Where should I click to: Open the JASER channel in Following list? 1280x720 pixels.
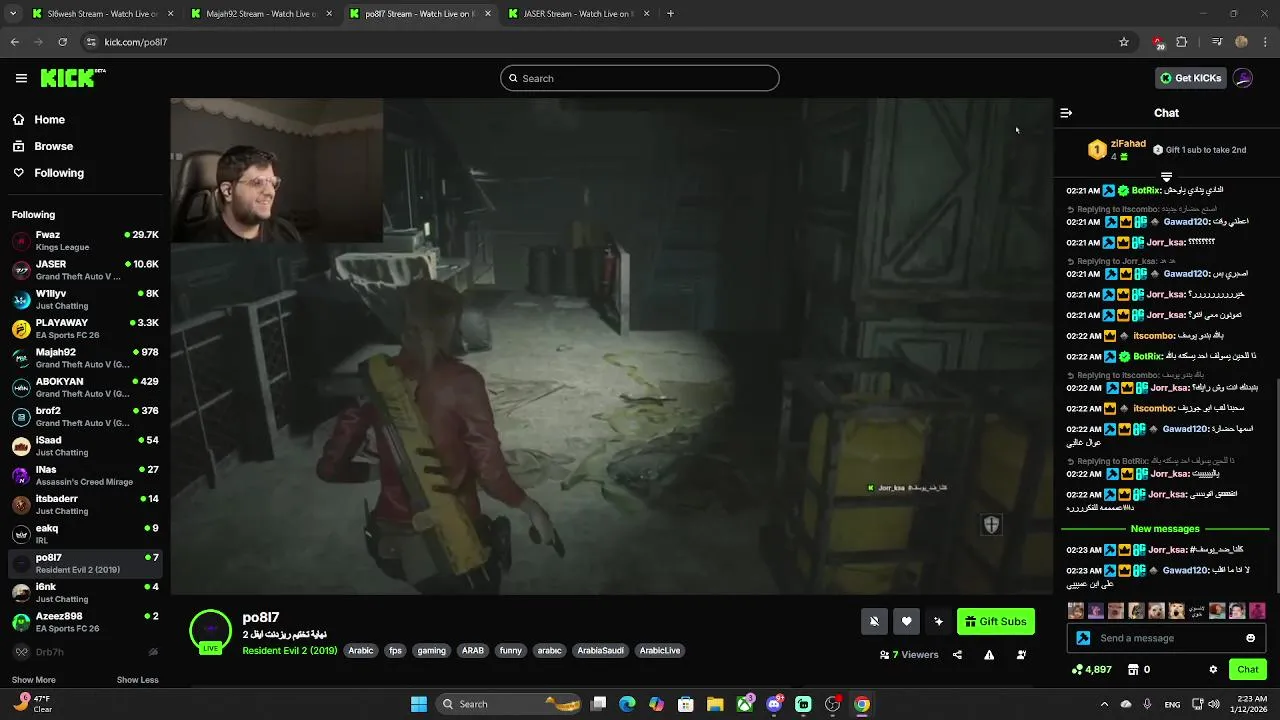coord(84,270)
